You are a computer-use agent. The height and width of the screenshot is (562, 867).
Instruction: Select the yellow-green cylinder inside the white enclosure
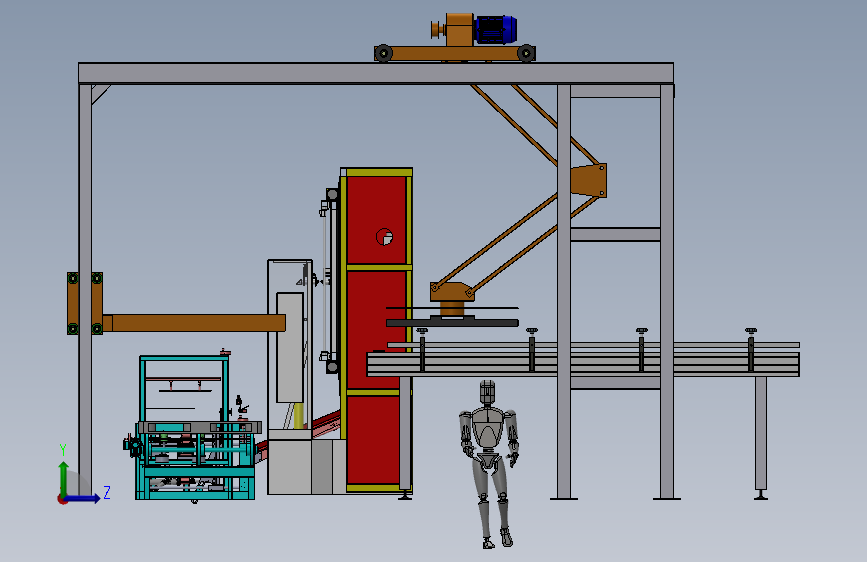tap(299, 416)
